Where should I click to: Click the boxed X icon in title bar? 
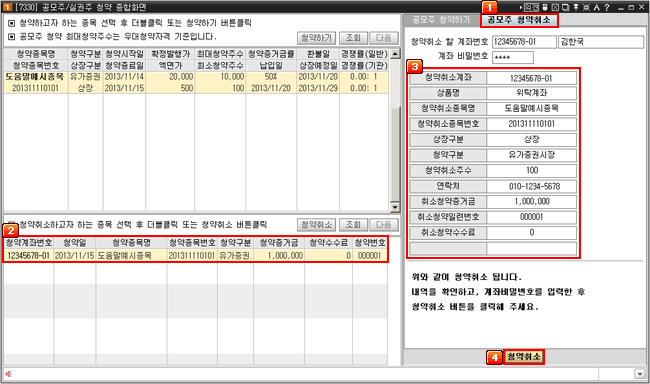pyautogui.click(x=555, y=7)
